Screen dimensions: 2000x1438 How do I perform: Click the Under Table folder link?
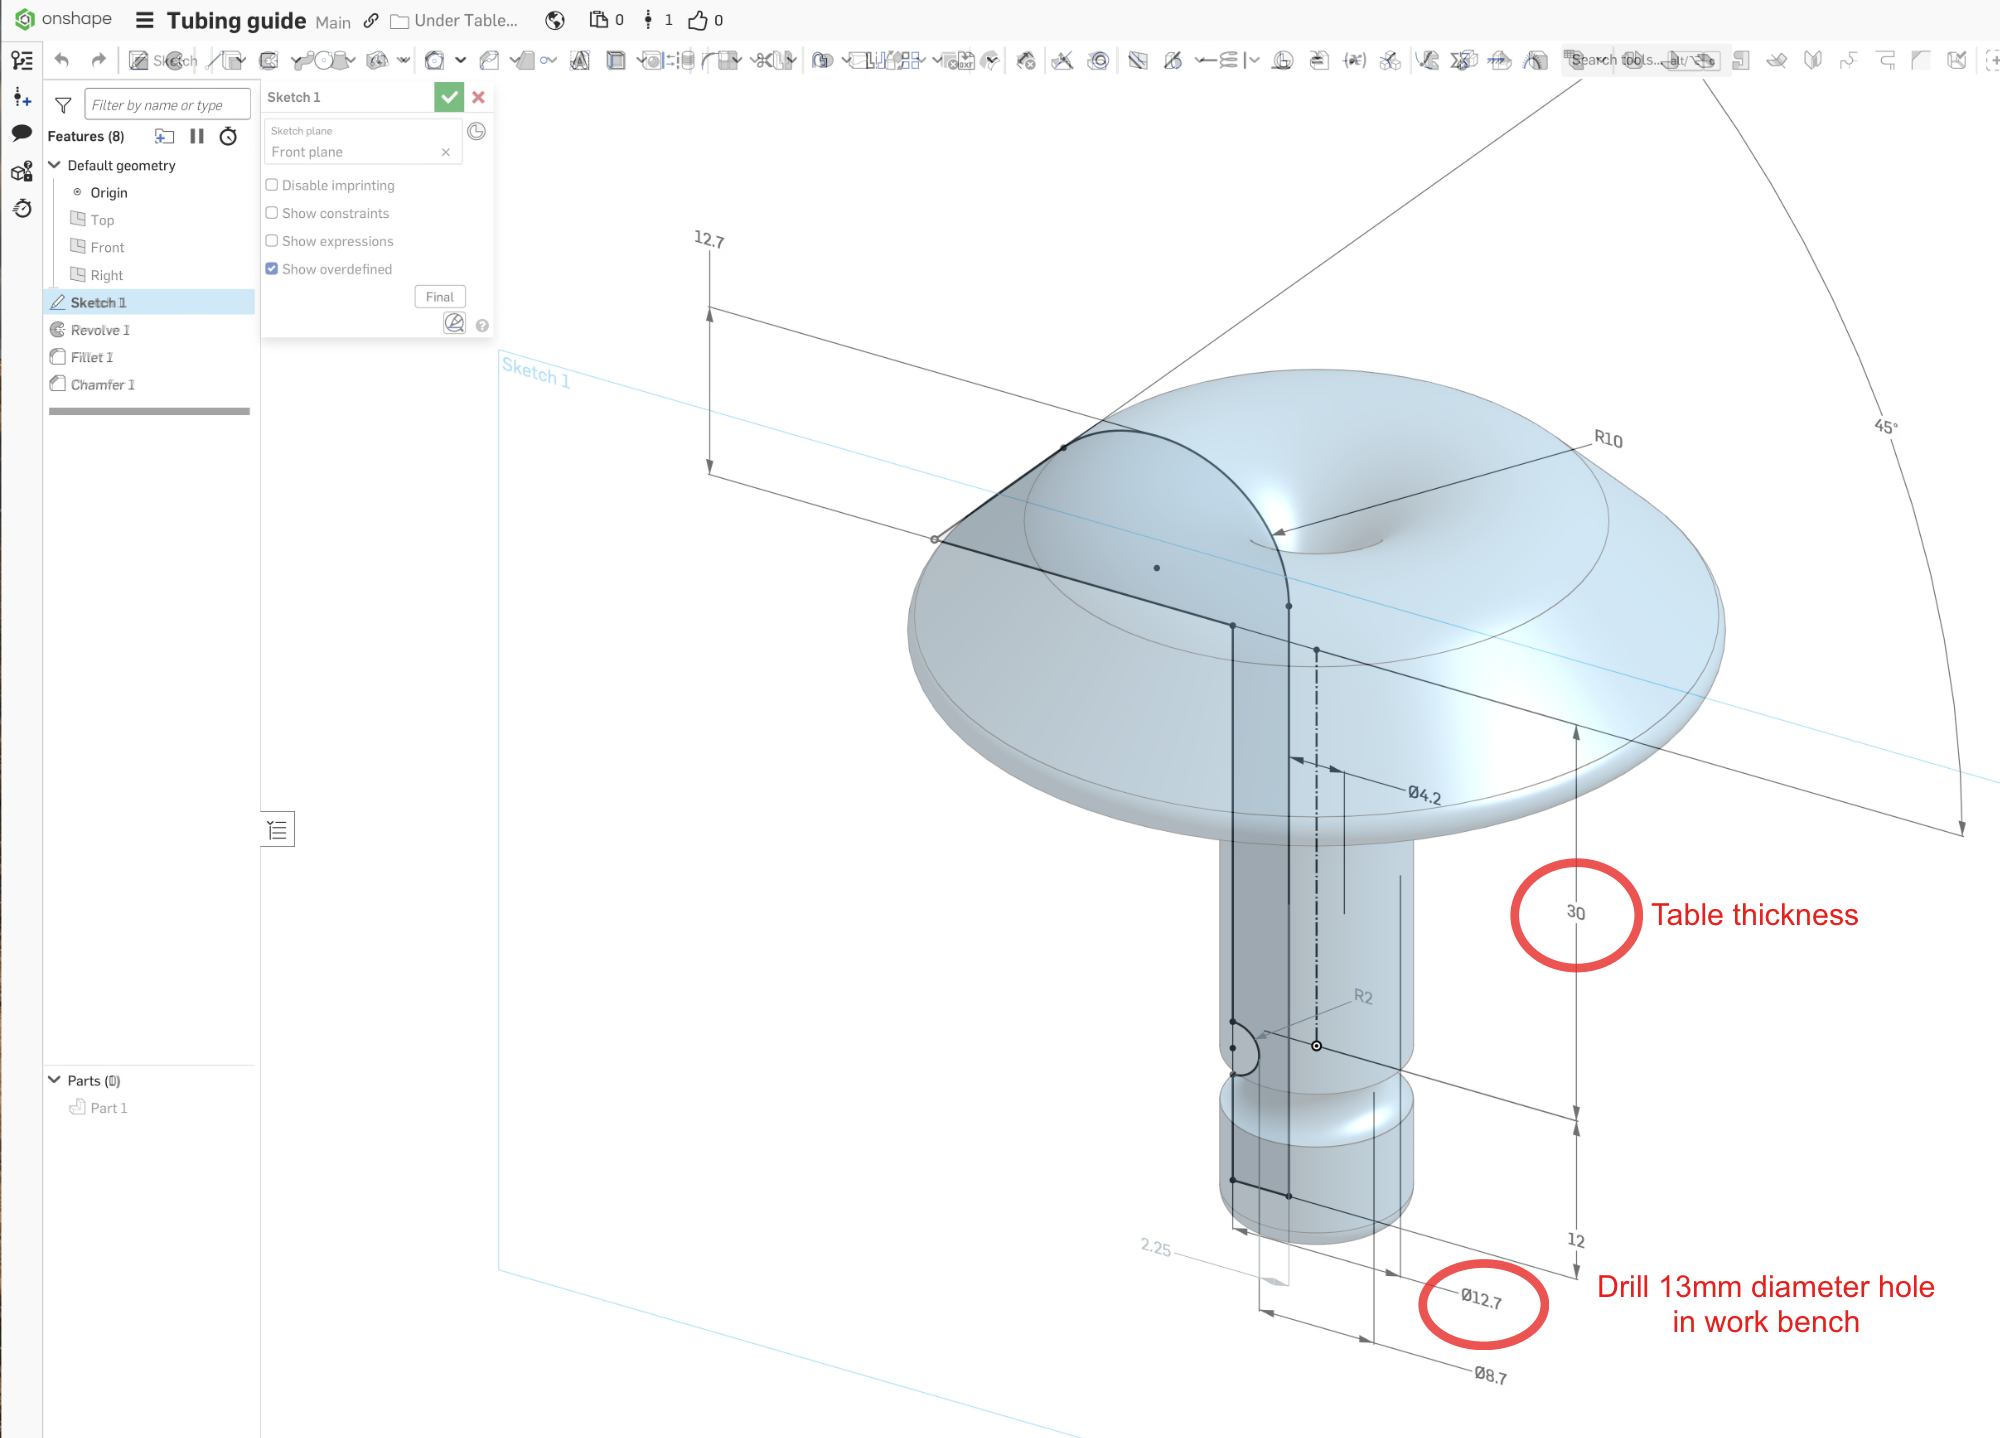click(x=455, y=20)
